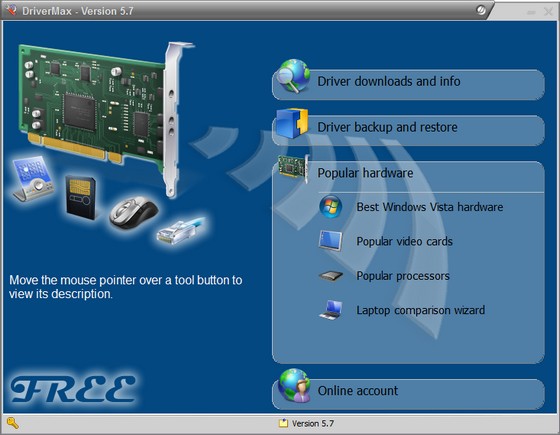Image resolution: width=560 pixels, height=435 pixels.
Task: Click the globe magnifier icon for driver downloads
Action: coord(294,76)
